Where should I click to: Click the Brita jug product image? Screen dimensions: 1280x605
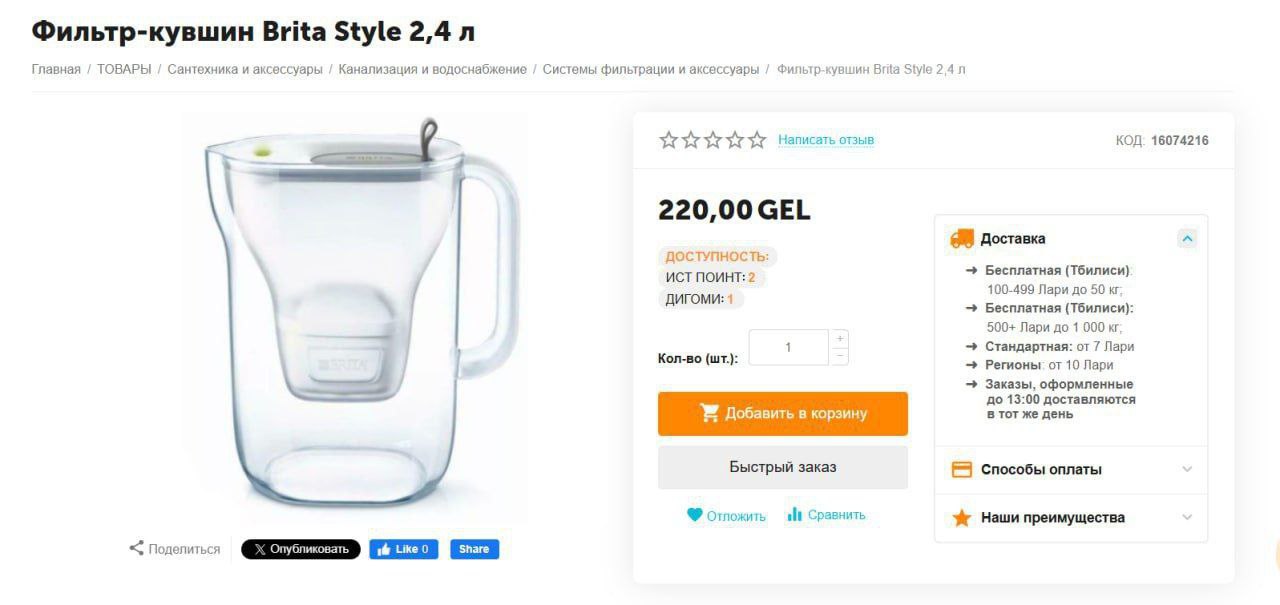pyautogui.click(x=360, y=320)
